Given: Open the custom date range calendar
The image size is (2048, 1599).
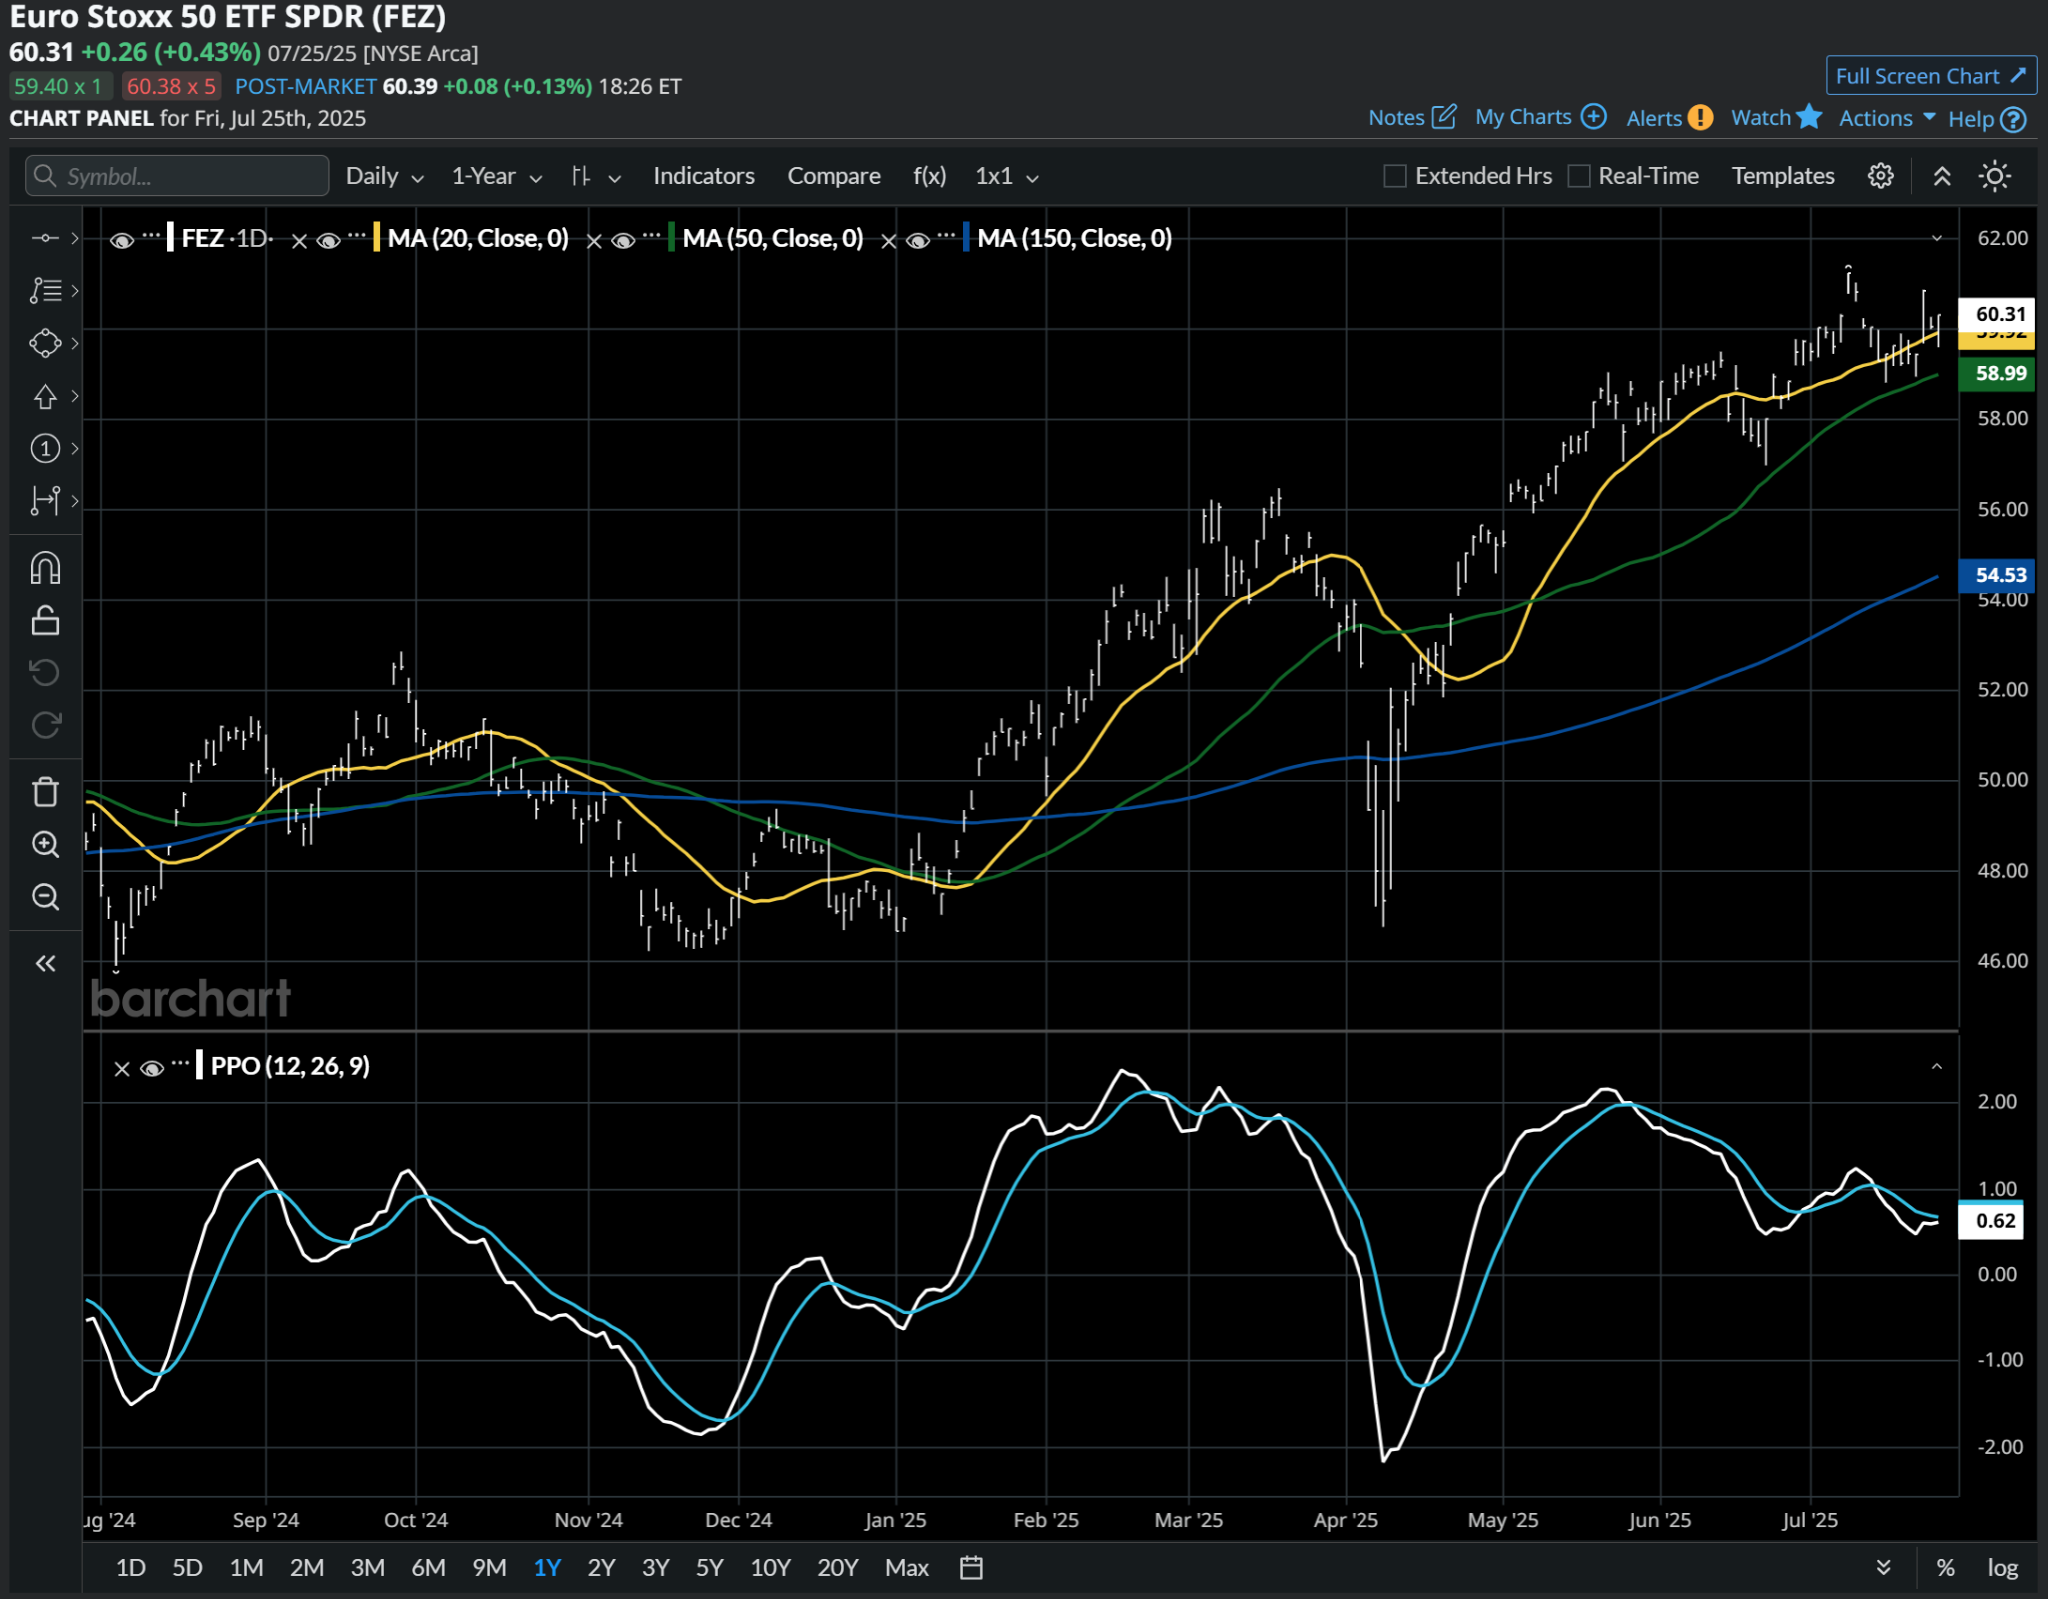Looking at the screenshot, I should click(971, 1567).
